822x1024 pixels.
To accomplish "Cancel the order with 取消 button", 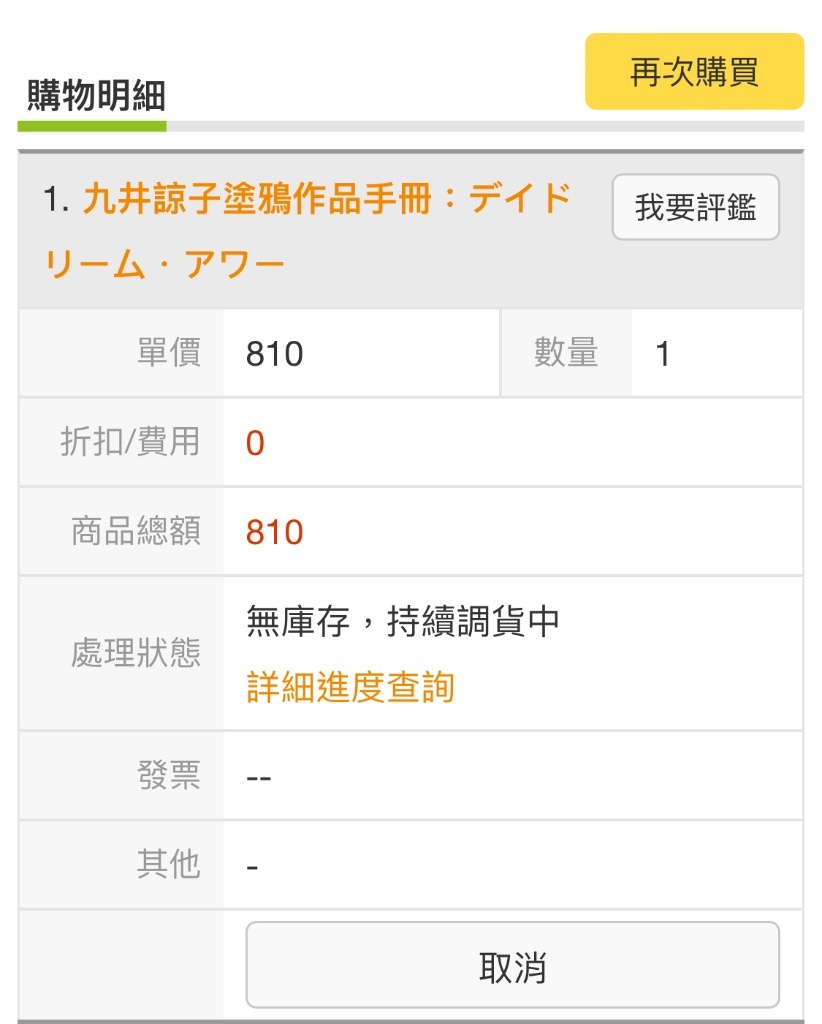I will [513, 965].
